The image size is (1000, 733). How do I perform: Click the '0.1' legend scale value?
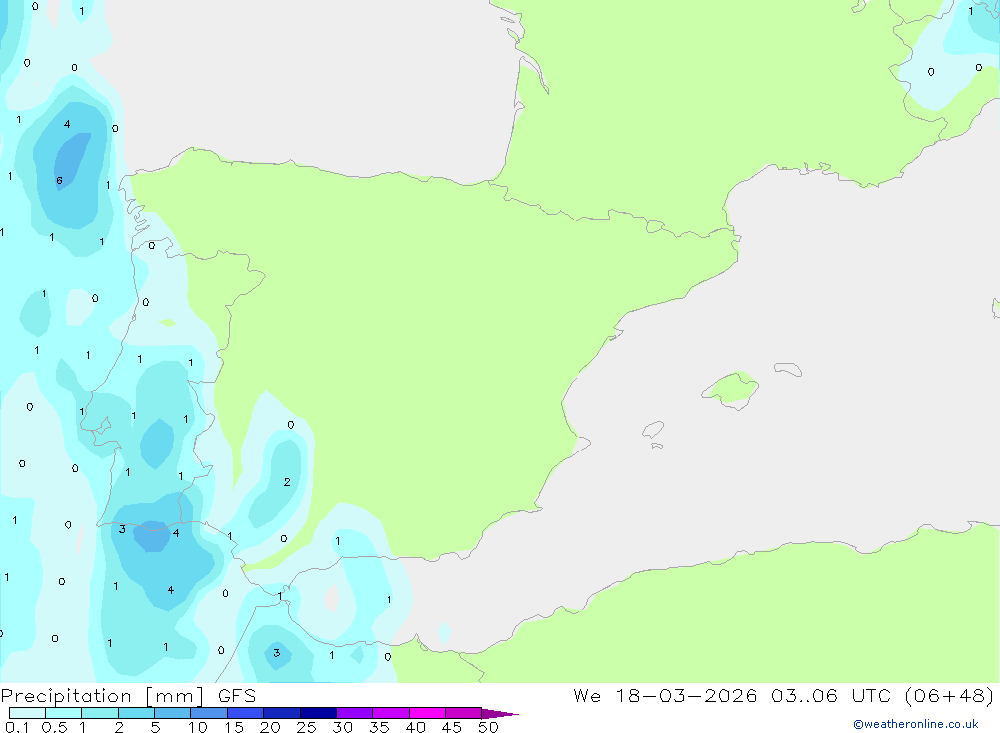pyautogui.click(x=17, y=727)
